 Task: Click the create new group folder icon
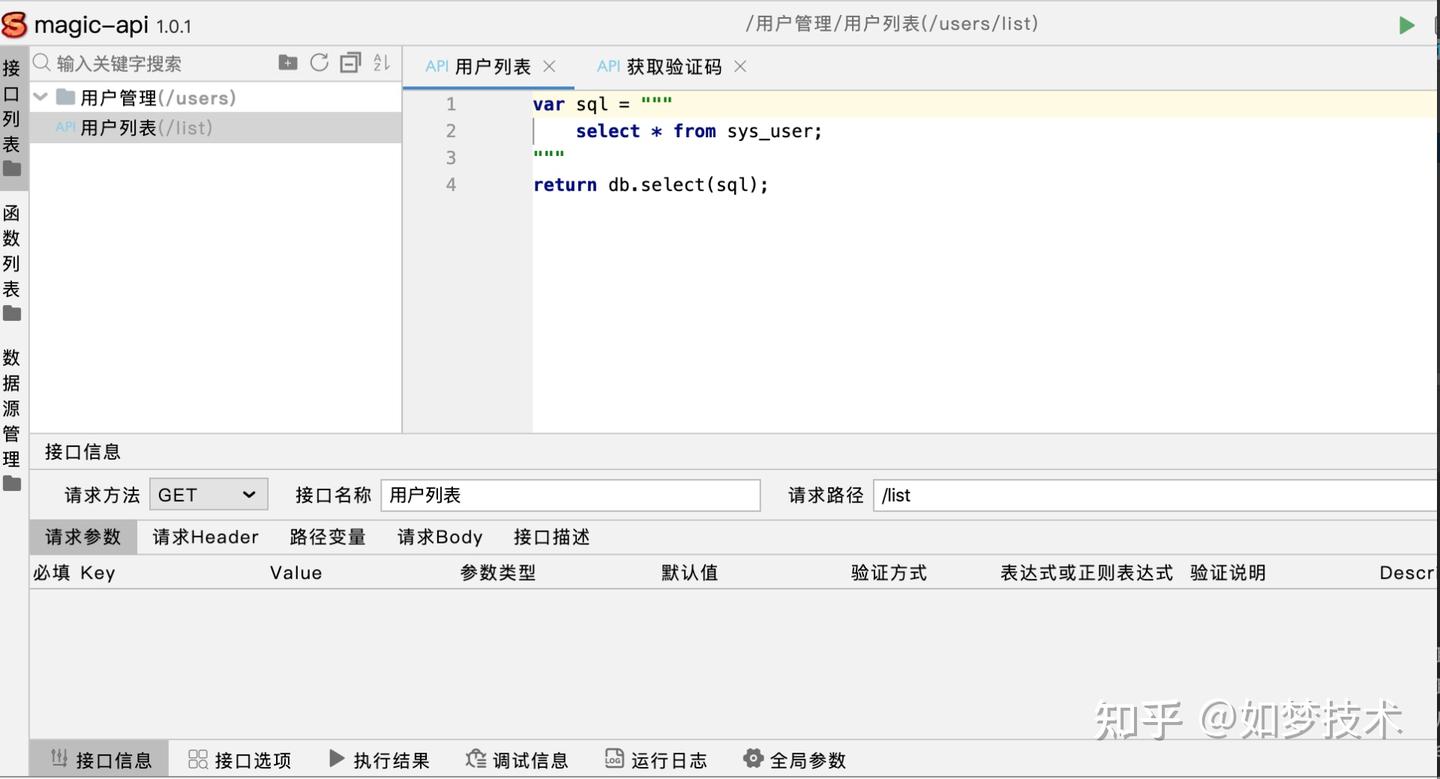tap(287, 62)
